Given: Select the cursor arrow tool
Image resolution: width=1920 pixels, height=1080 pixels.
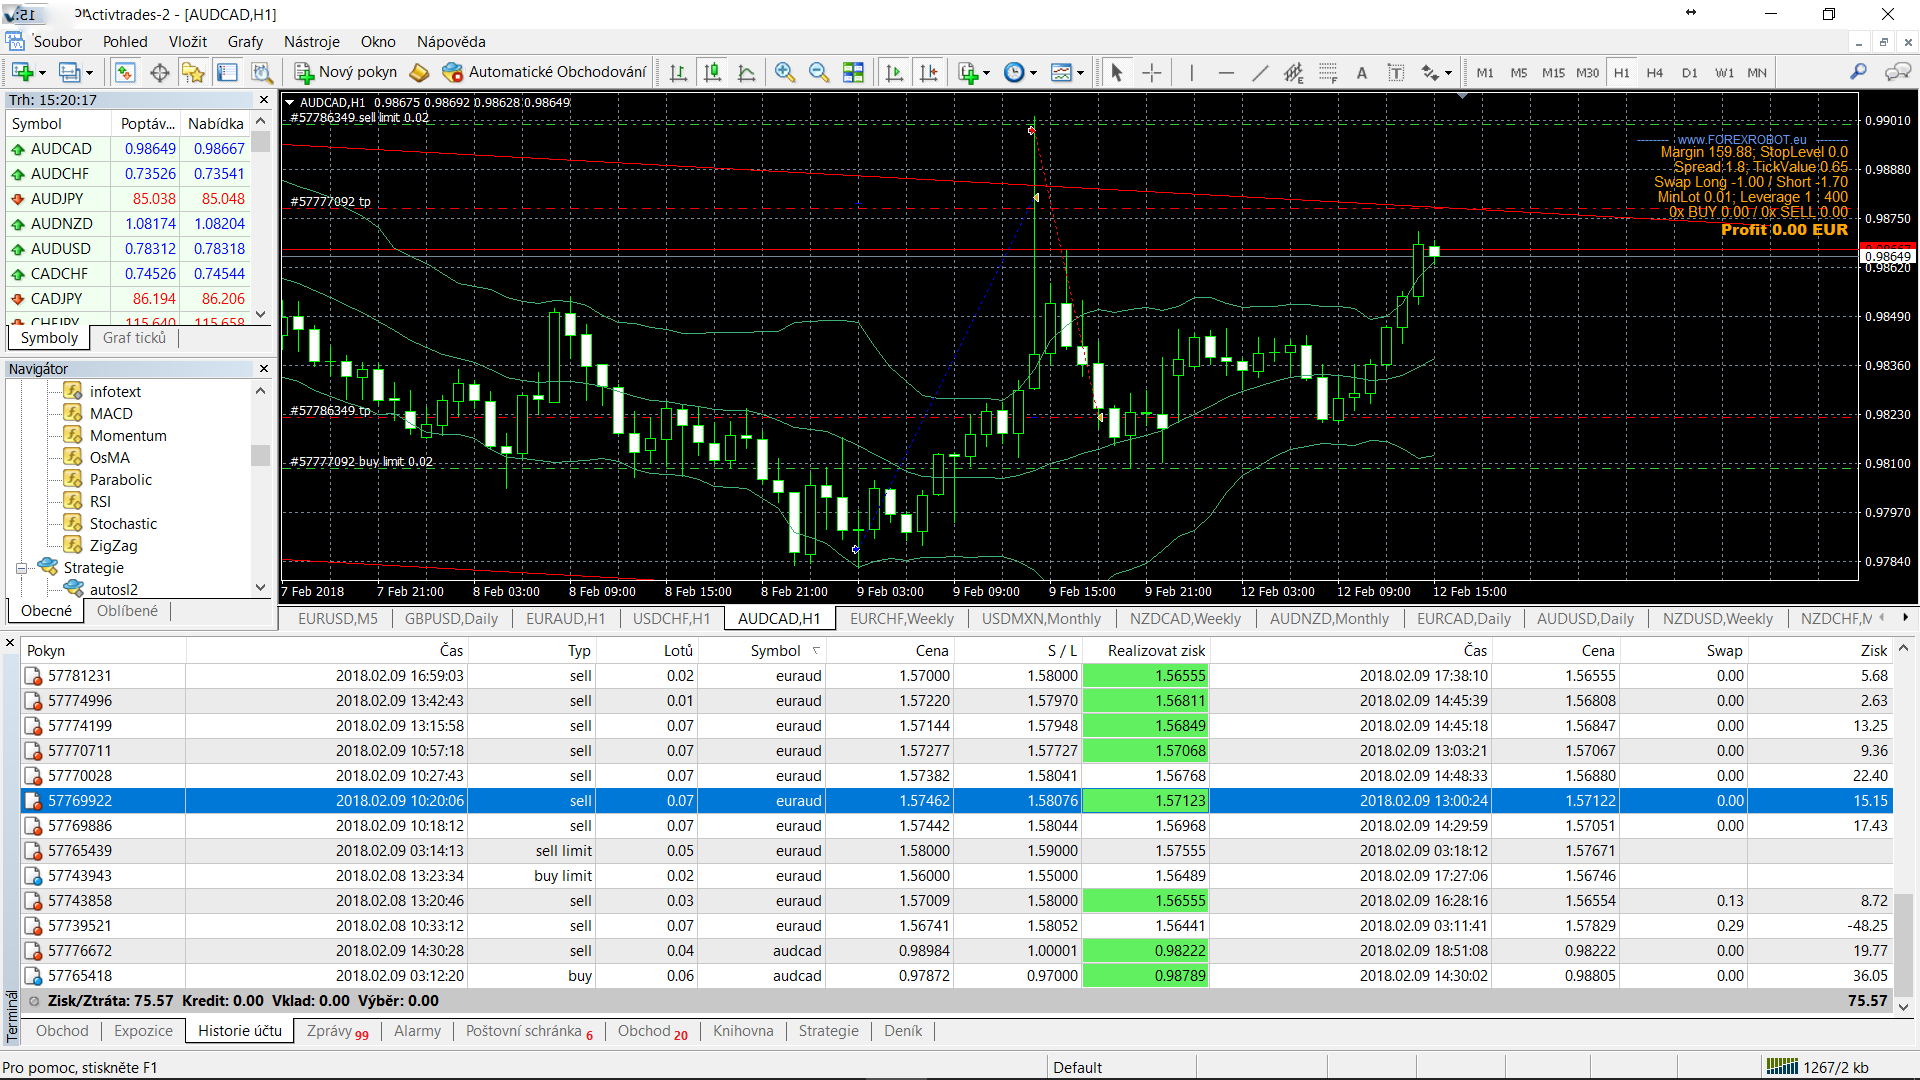Looking at the screenshot, I should pyautogui.click(x=1117, y=72).
